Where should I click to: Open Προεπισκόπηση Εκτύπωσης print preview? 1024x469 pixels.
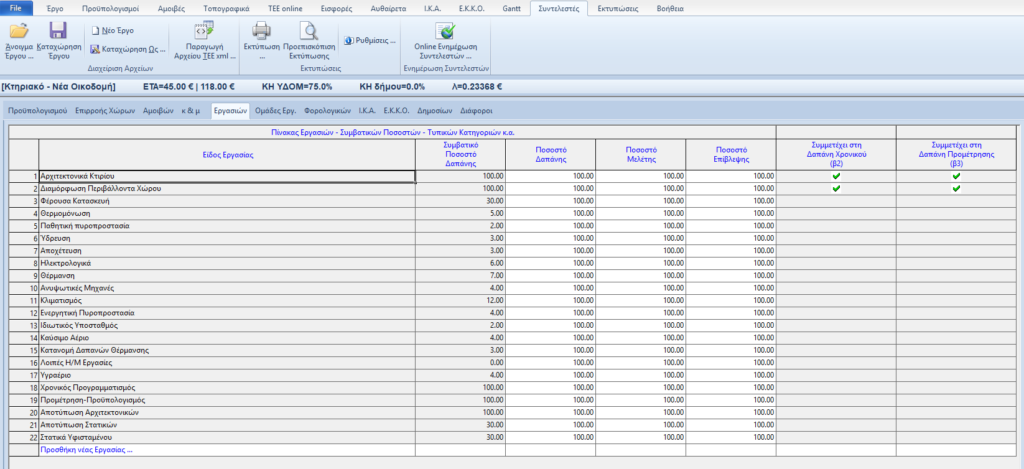pos(308,31)
